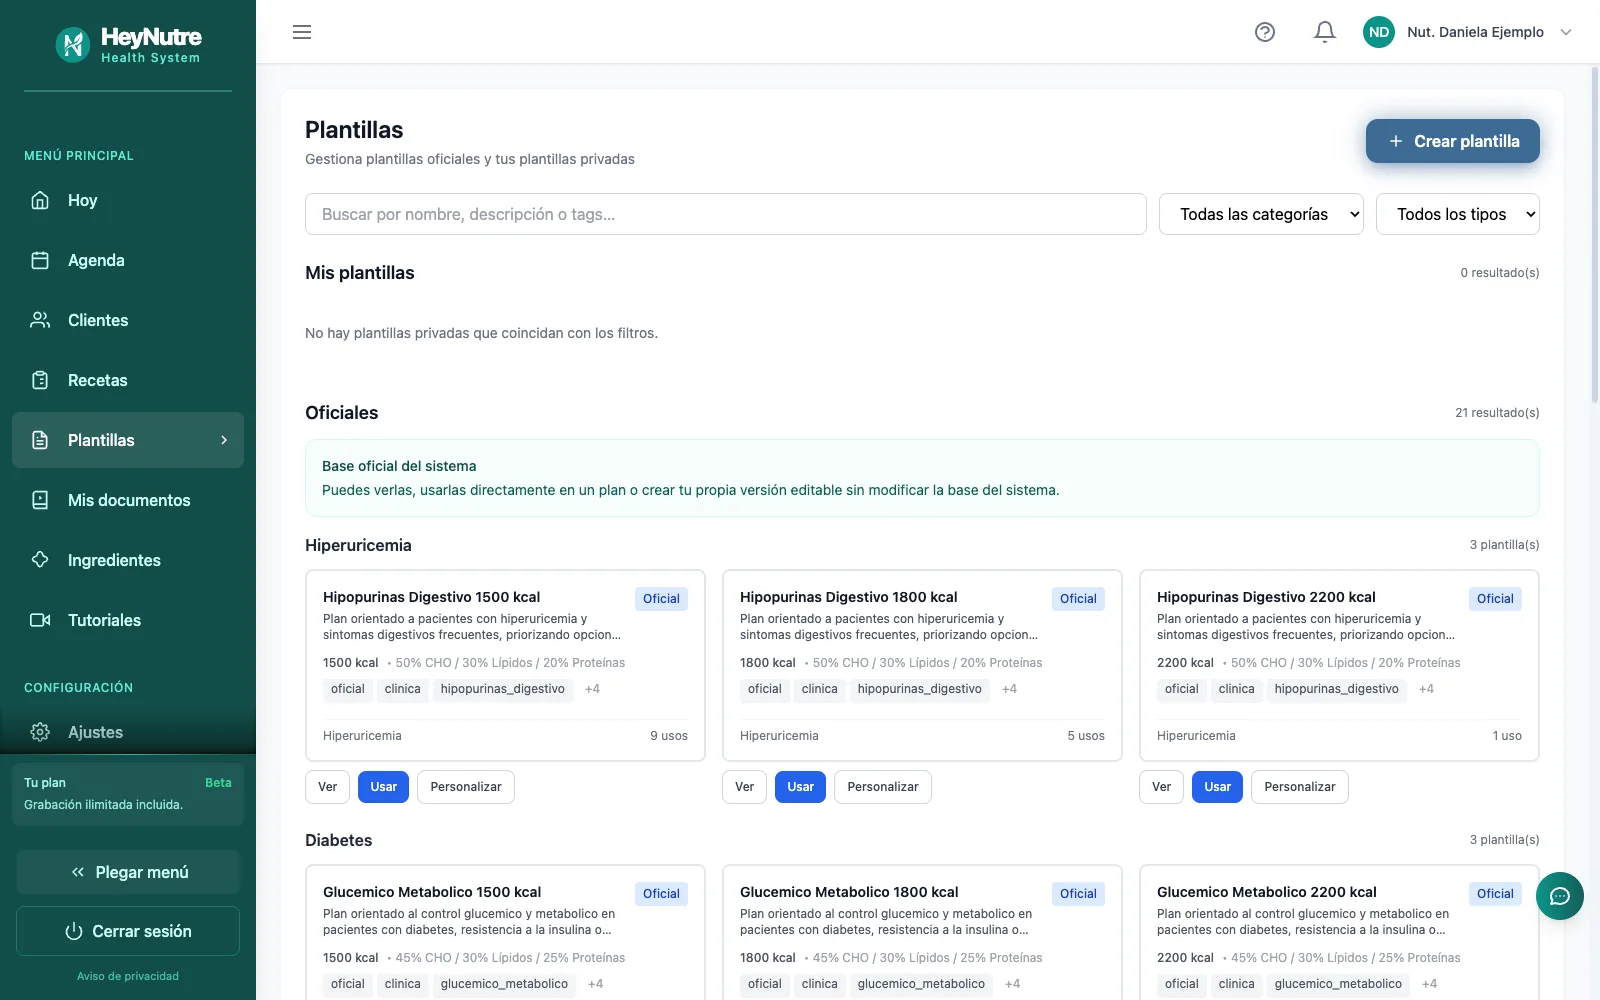Click Personalizar for Hipopurinas Digestivo 2200 kcal
The width and height of the screenshot is (1600, 1000).
coord(1300,787)
